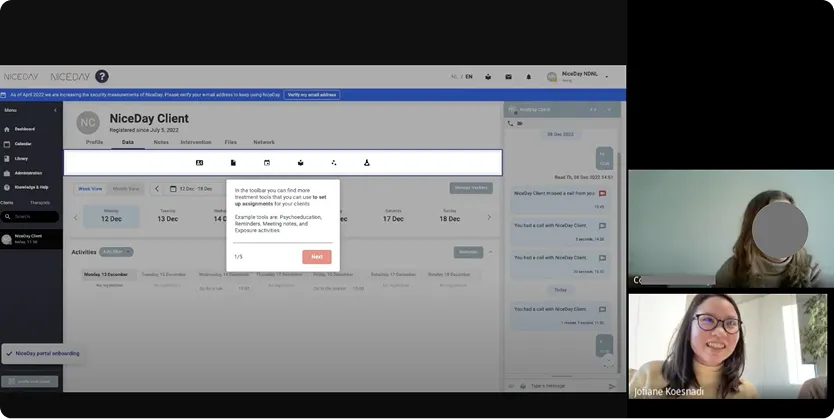834x419 pixels.
Task: Select Saturday 17 Dec day card
Action: (x=393, y=216)
